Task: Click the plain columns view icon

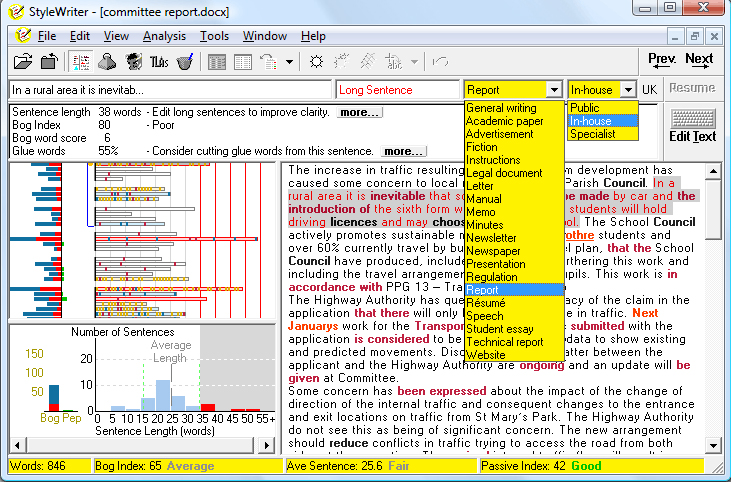Action: [243, 61]
